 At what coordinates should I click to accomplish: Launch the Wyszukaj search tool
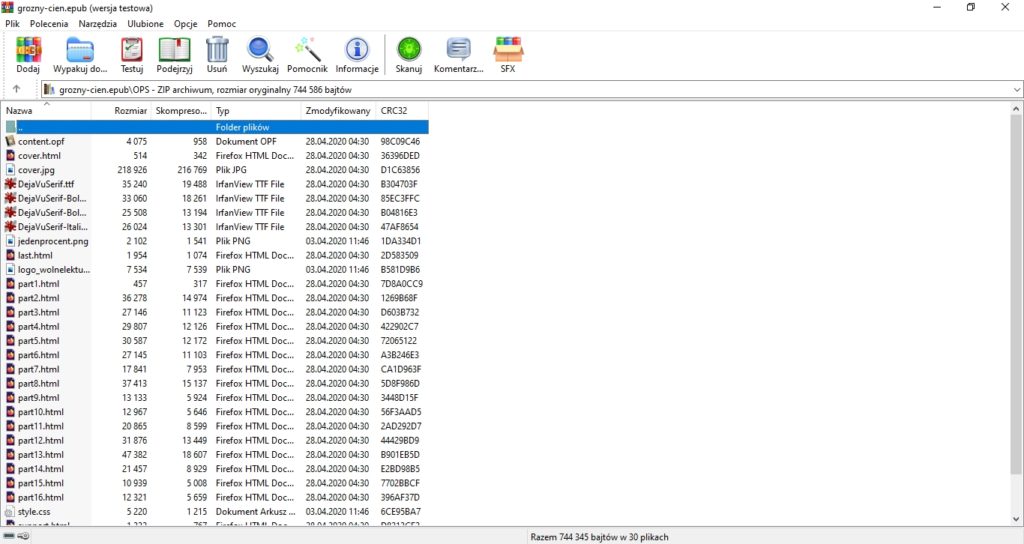coord(260,55)
